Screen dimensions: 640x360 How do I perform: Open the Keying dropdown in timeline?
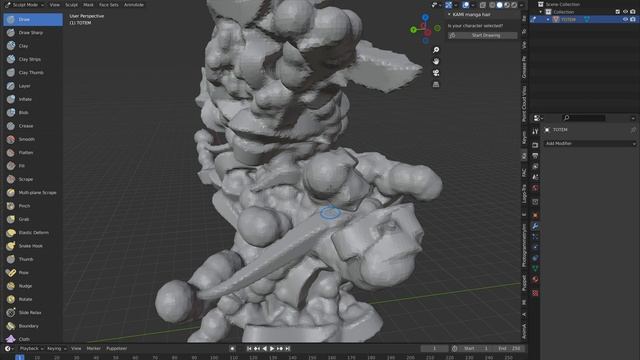[56, 349]
